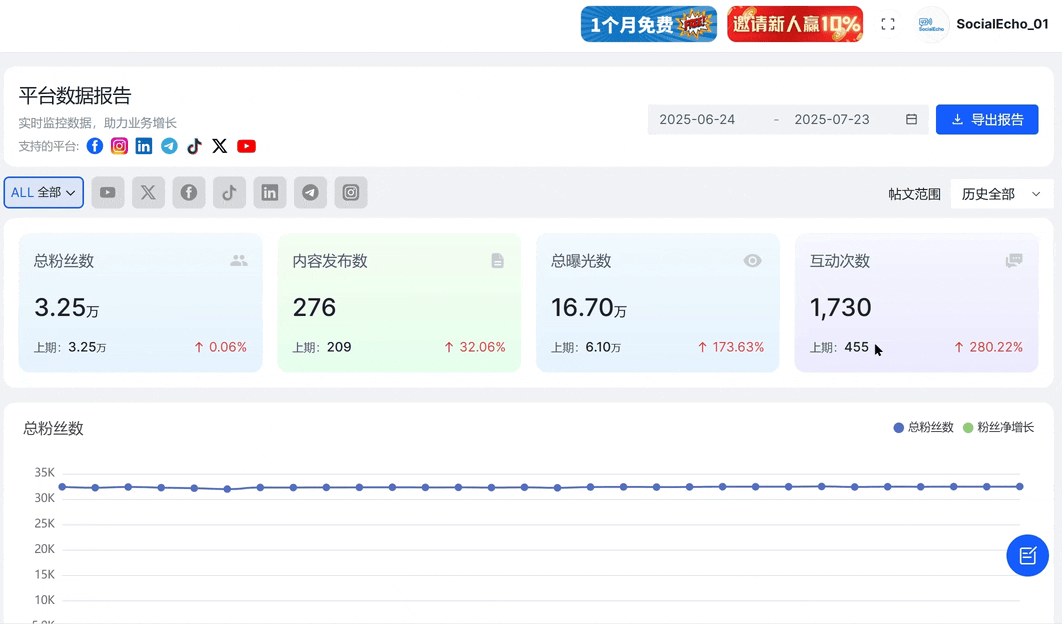Open the SocialEcho_01 account menu
This screenshot has height=624, width=1062.
tap(984, 24)
